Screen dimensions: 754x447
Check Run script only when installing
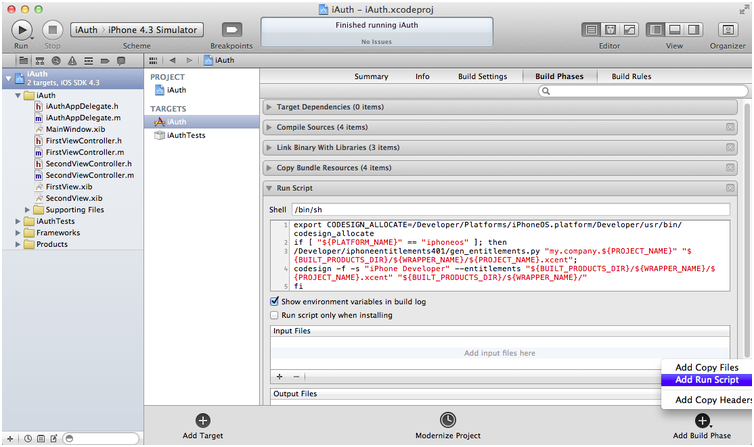[274, 315]
